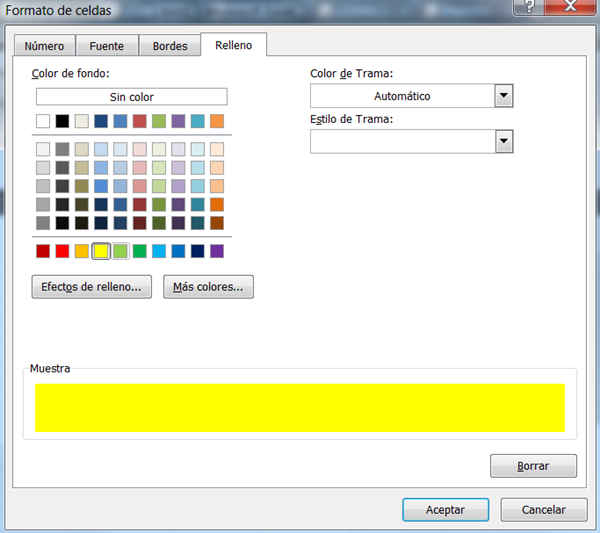
Task: Open the Color de Trama dropdown
Action: click(x=504, y=96)
